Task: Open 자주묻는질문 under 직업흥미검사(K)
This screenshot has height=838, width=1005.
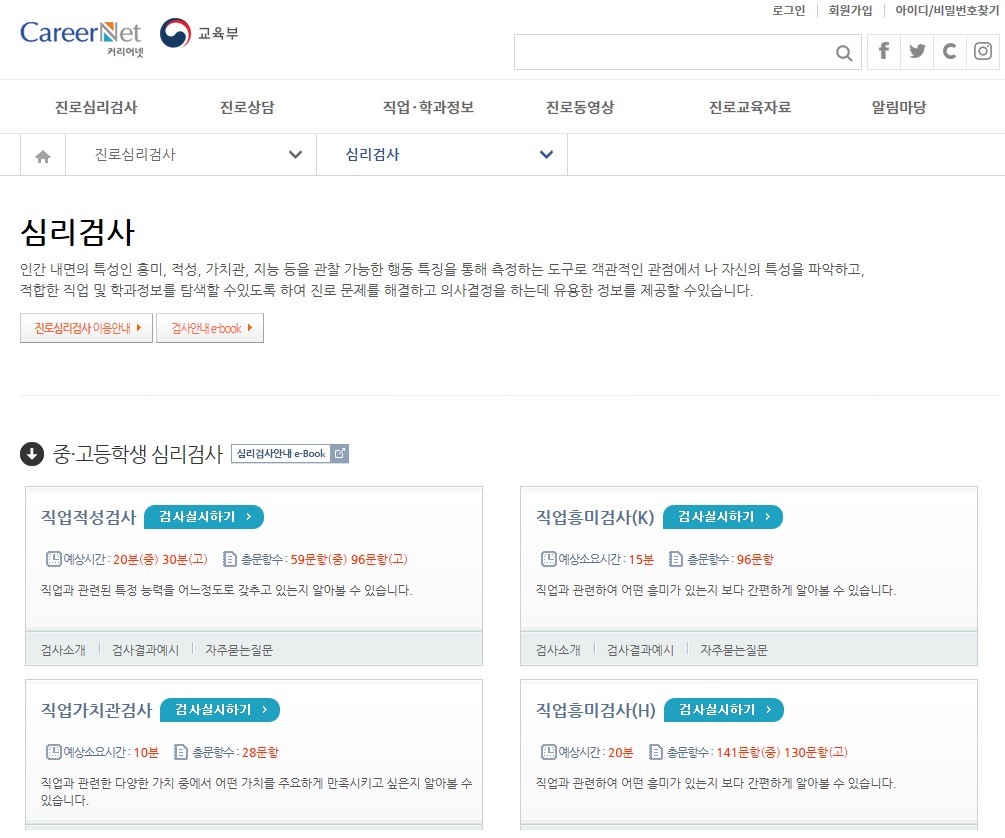Action: pos(734,650)
